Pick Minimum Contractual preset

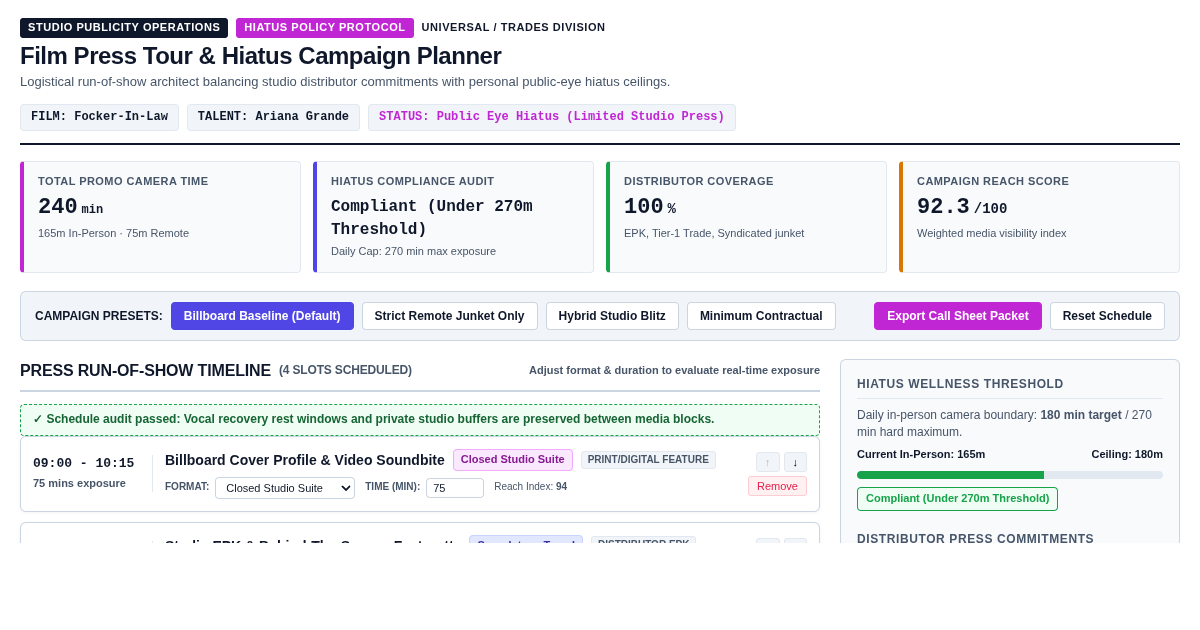(x=761, y=316)
